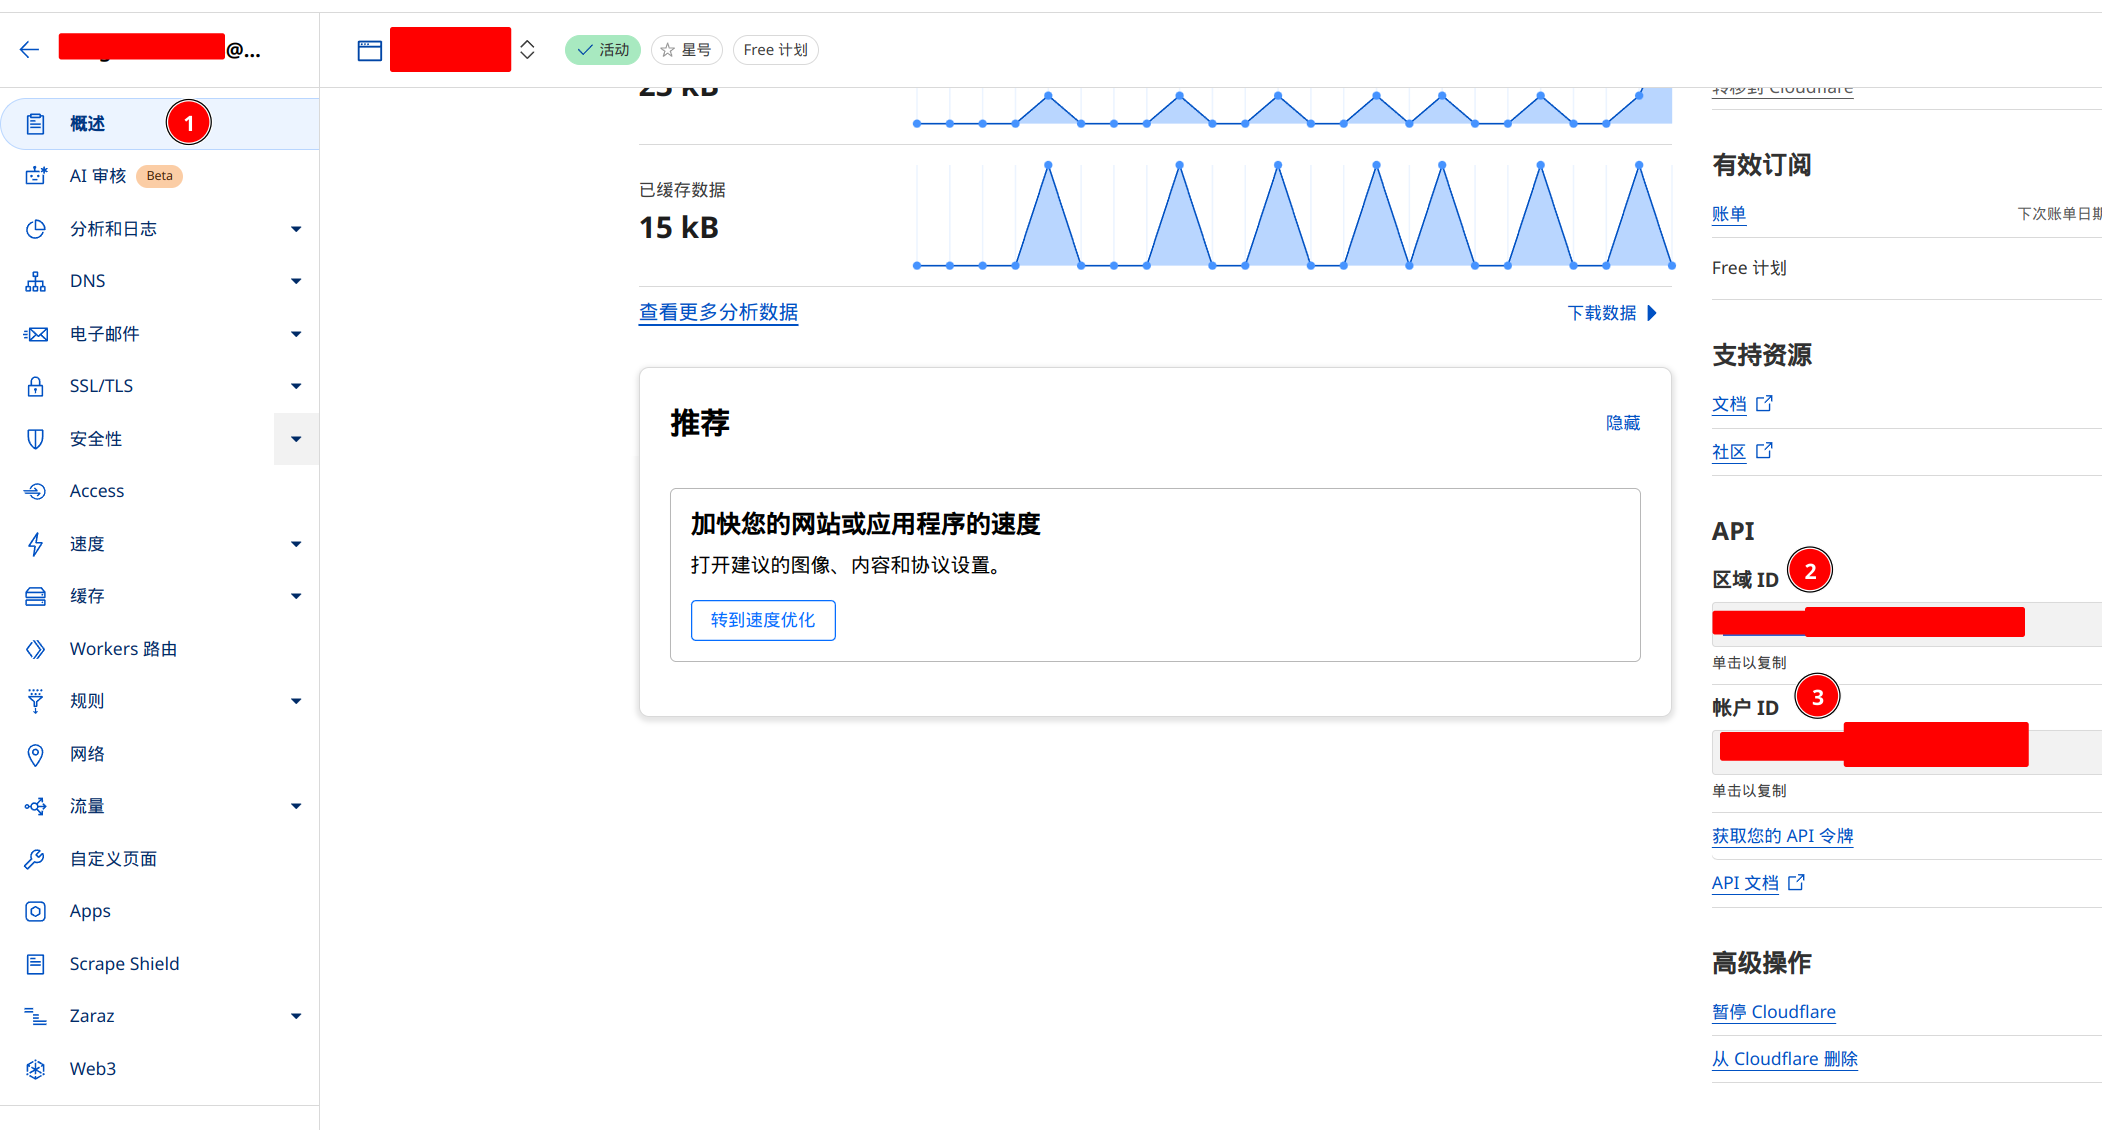The height and width of the screenshot is (1130, 2102).
Task: Click the back arrow icon
Action: tap(29, 49)
